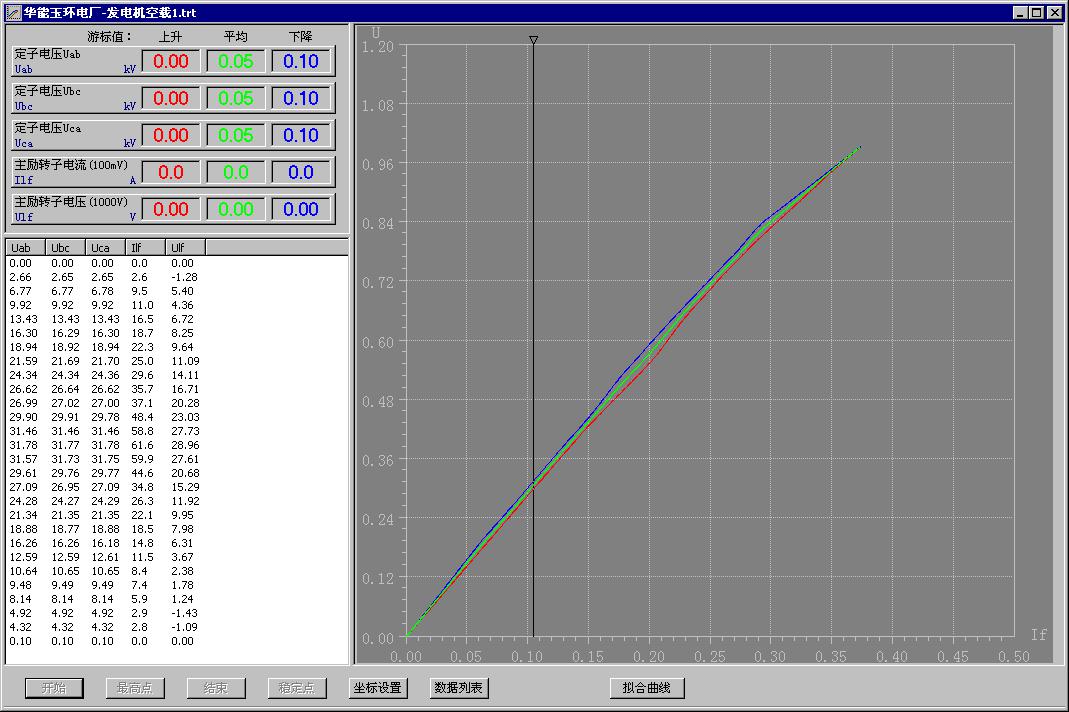Viewport: 1069px width, 712px height.
Task: Open the 数据列表 data list
Action: (x=459, y=688)
